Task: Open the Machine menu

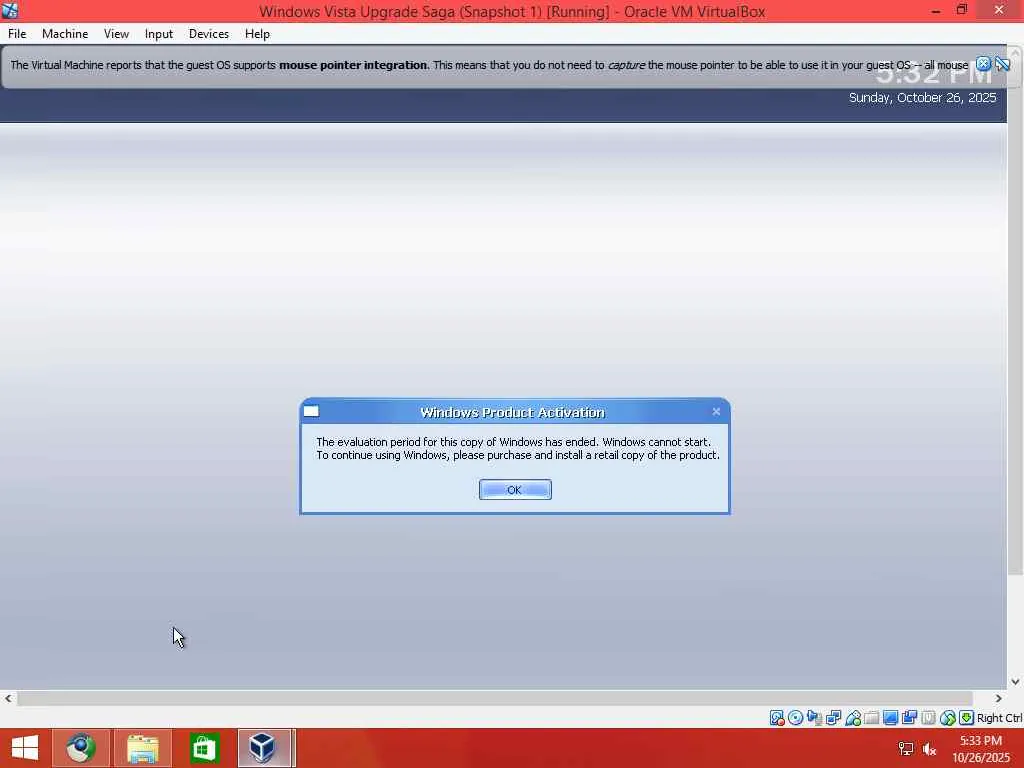Action: pos(65,34)
